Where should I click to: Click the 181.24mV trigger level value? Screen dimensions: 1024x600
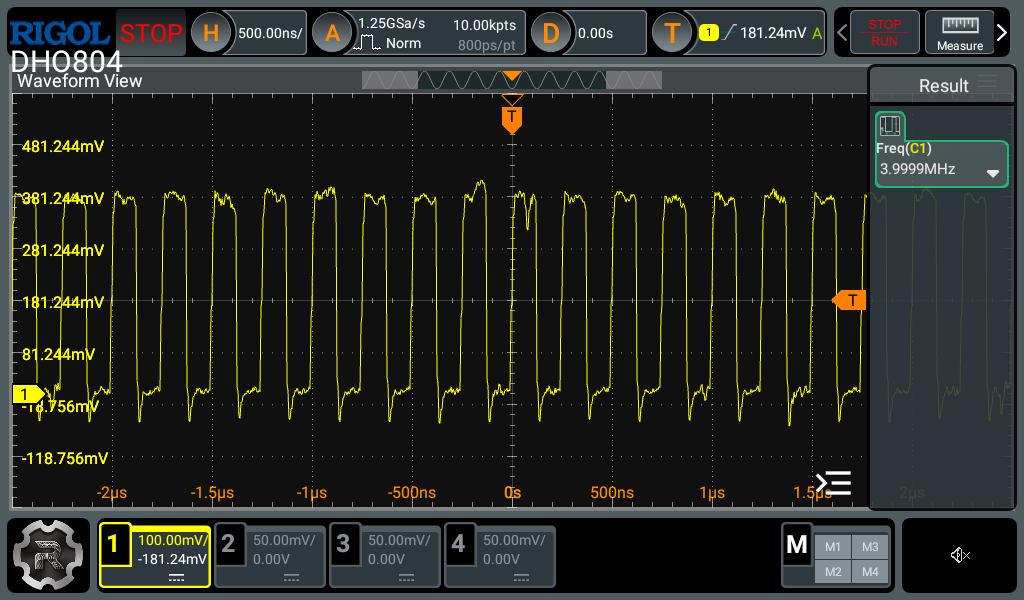point(773,33)
